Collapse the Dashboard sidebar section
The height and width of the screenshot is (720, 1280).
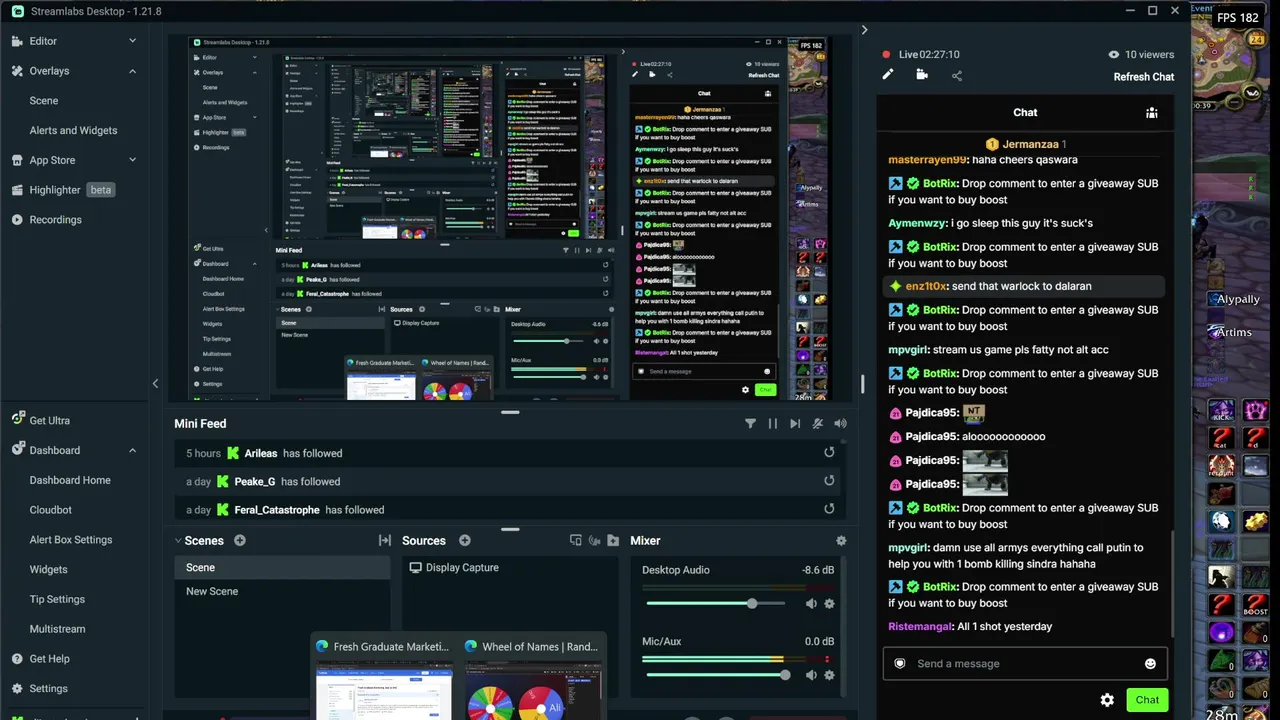(132, 451)
